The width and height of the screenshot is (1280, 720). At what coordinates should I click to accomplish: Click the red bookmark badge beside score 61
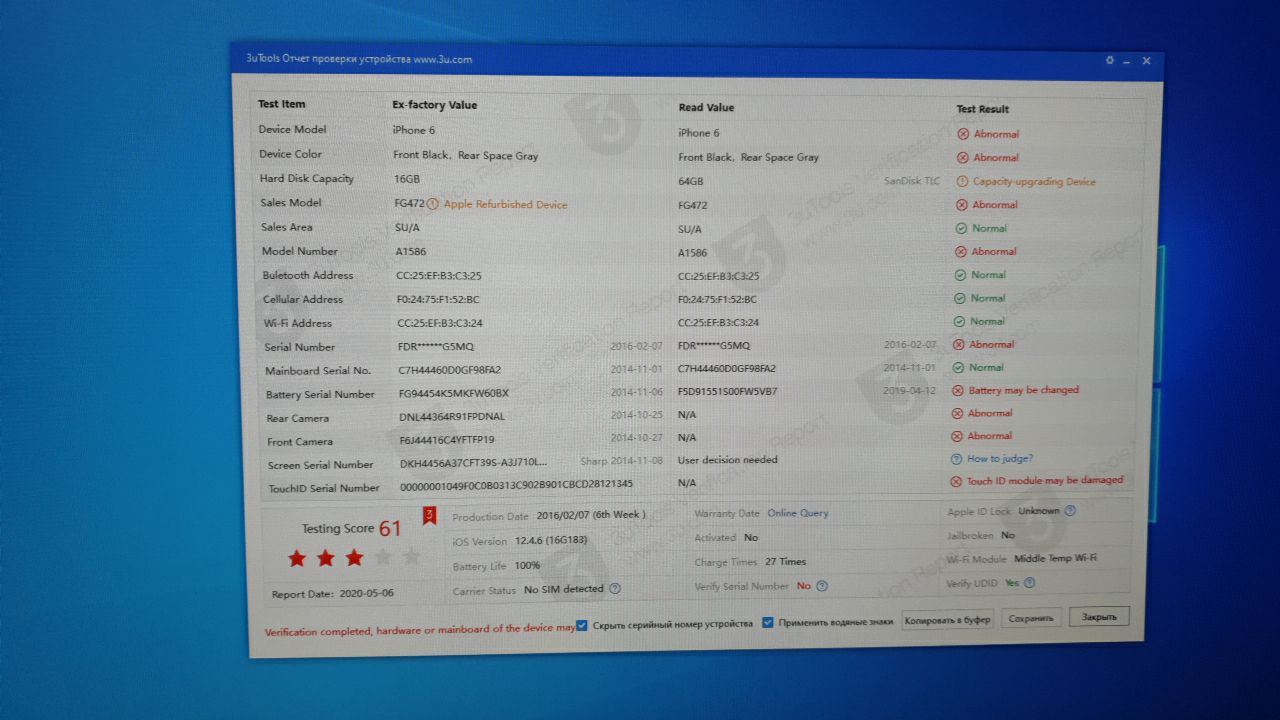430,515
